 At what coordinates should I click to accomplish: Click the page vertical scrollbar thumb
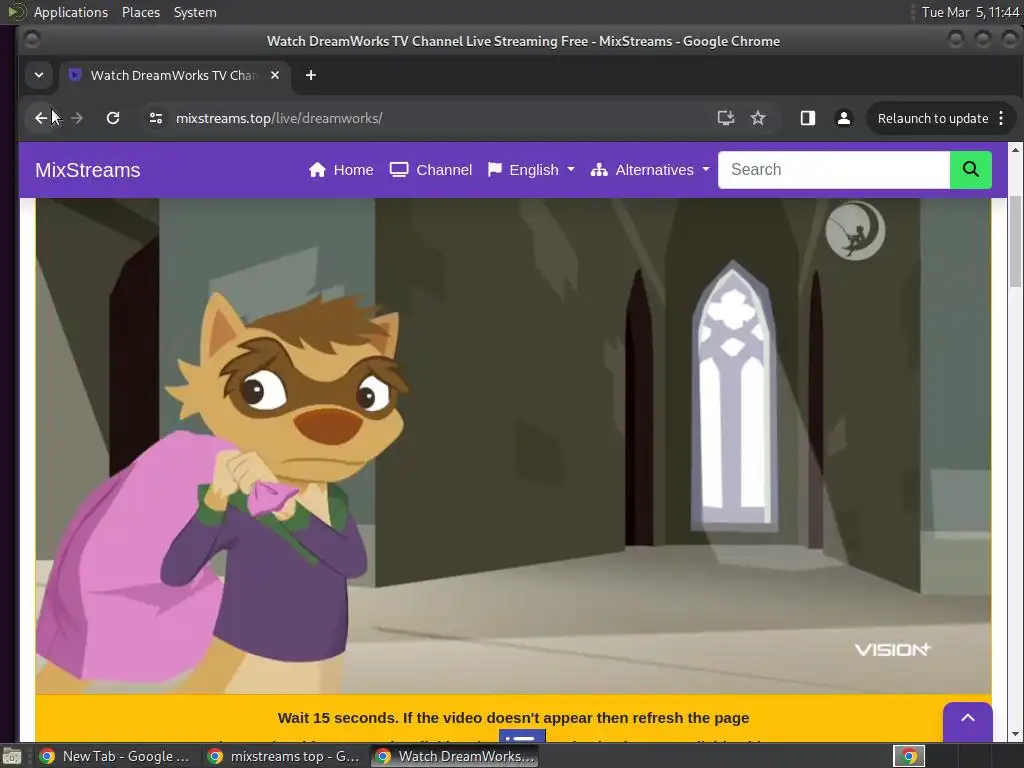point(1016,241)
